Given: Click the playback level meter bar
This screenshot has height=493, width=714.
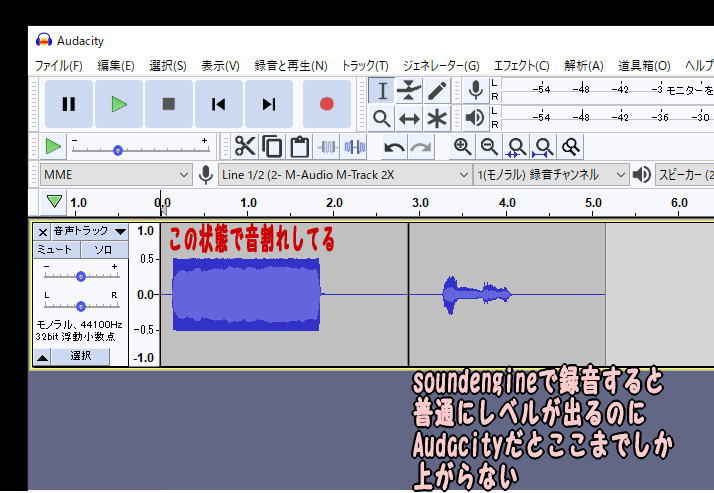Looking at the screenshot, I should (x=607, y=118).
